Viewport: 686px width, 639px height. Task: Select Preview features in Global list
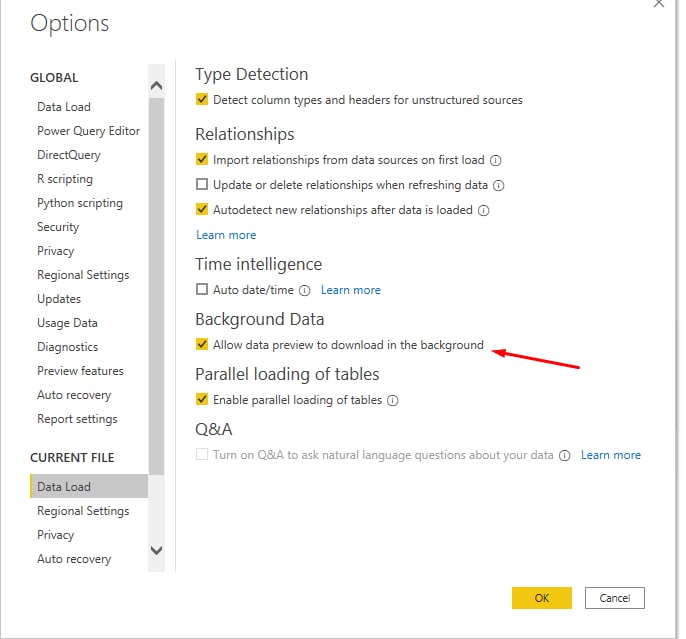tap(80, 371)
